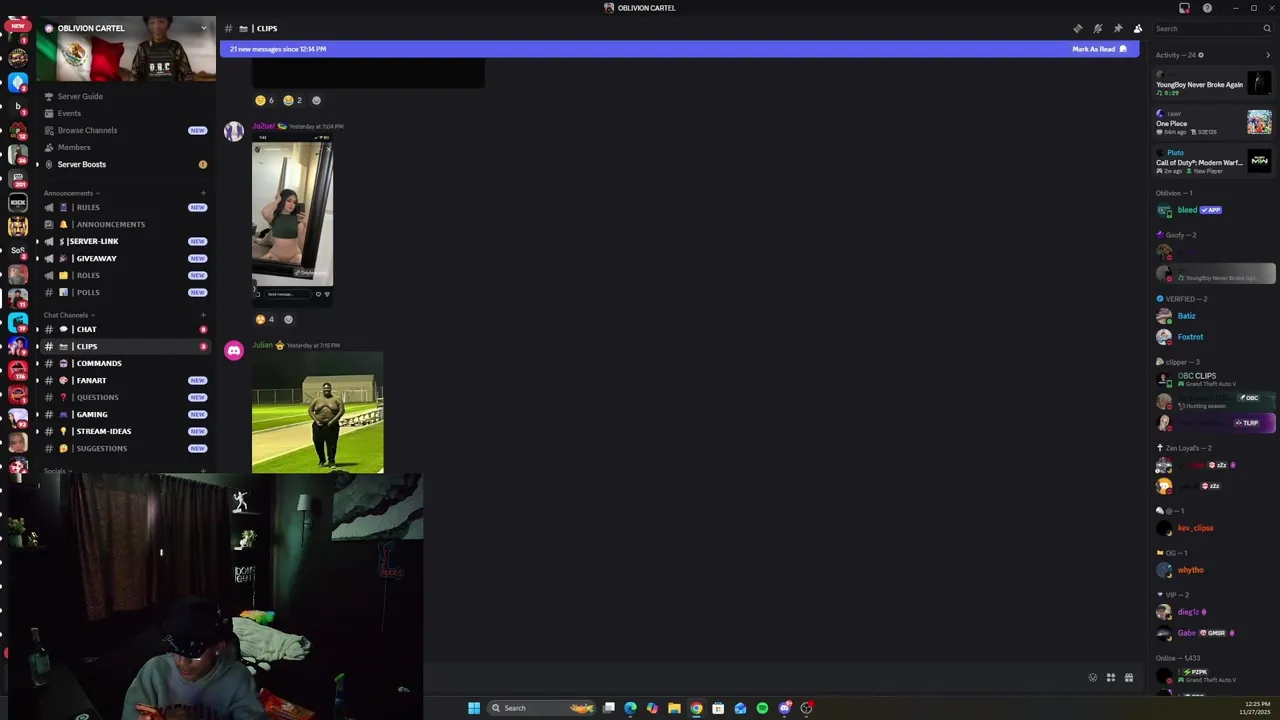Open the STREAM-IDEAS channel
1280x720 pixels.
(x=126, y=431)
